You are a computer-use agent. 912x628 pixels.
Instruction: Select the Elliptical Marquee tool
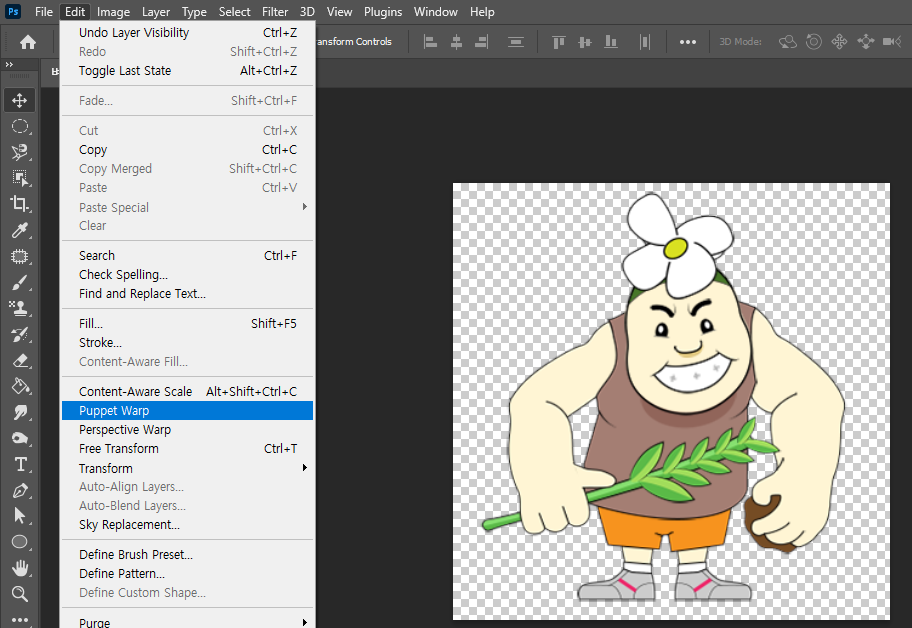(x=20, y=126)
